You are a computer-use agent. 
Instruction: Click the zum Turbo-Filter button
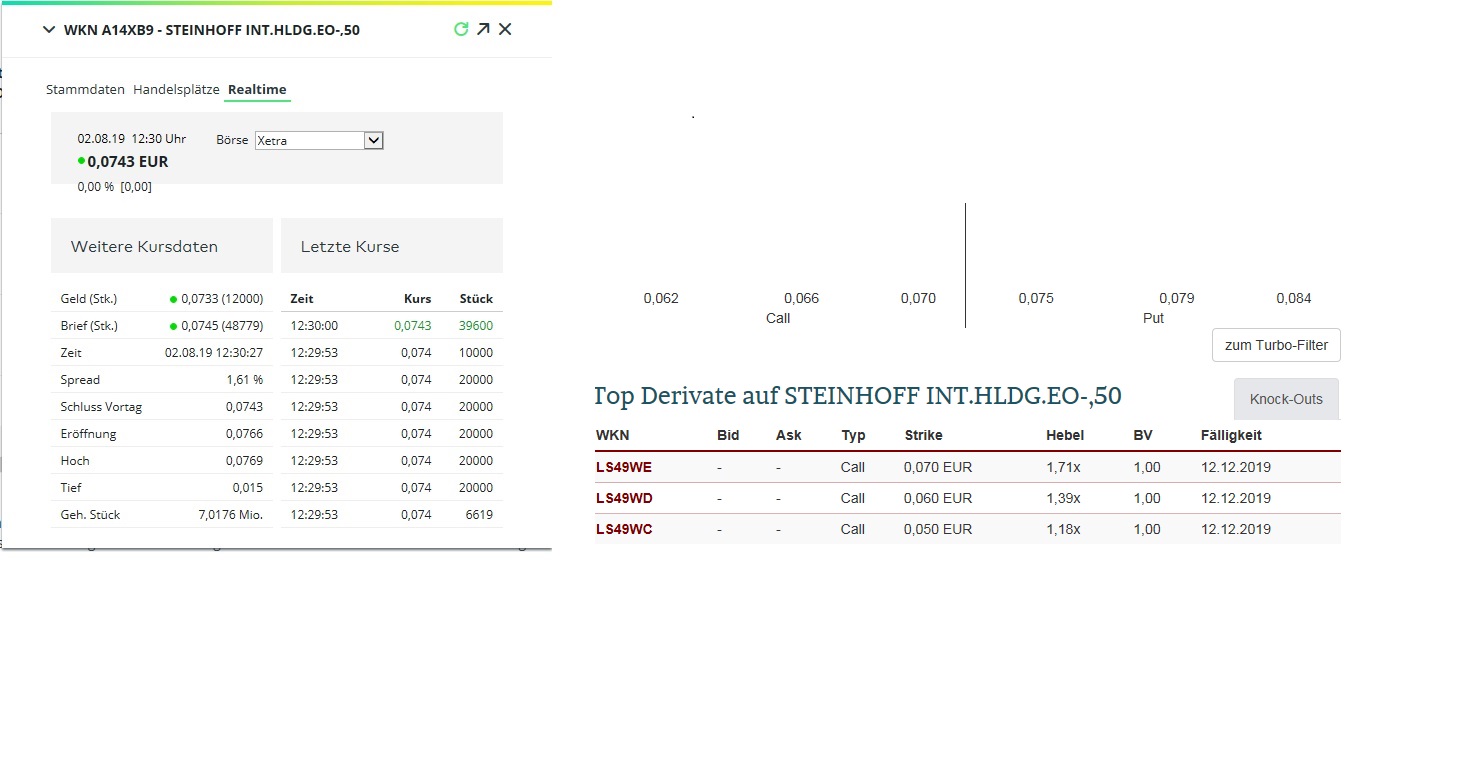[x=1276, y=345]
